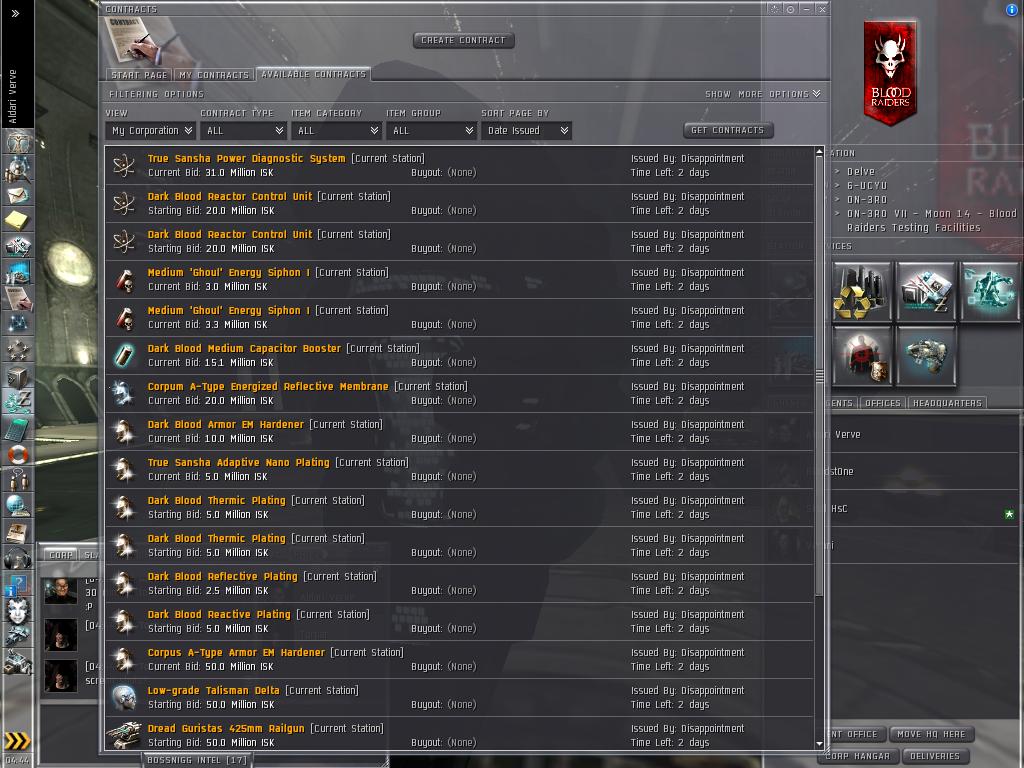Screen dimensions: 1024x768
Task: Click the Get Contracts button
Action: pos(728,130)
